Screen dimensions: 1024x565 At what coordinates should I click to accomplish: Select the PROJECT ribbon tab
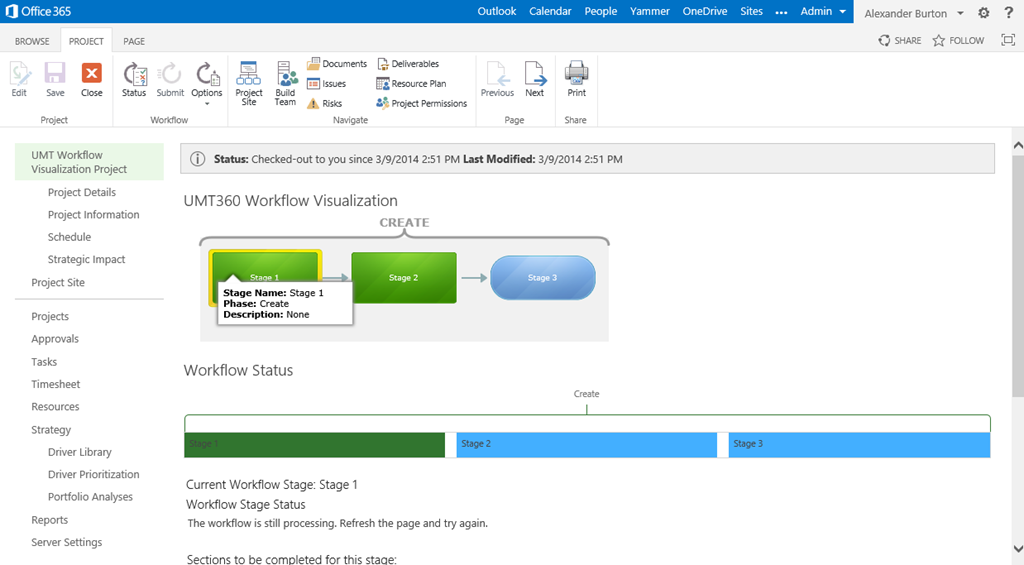(x=86, y=41)
